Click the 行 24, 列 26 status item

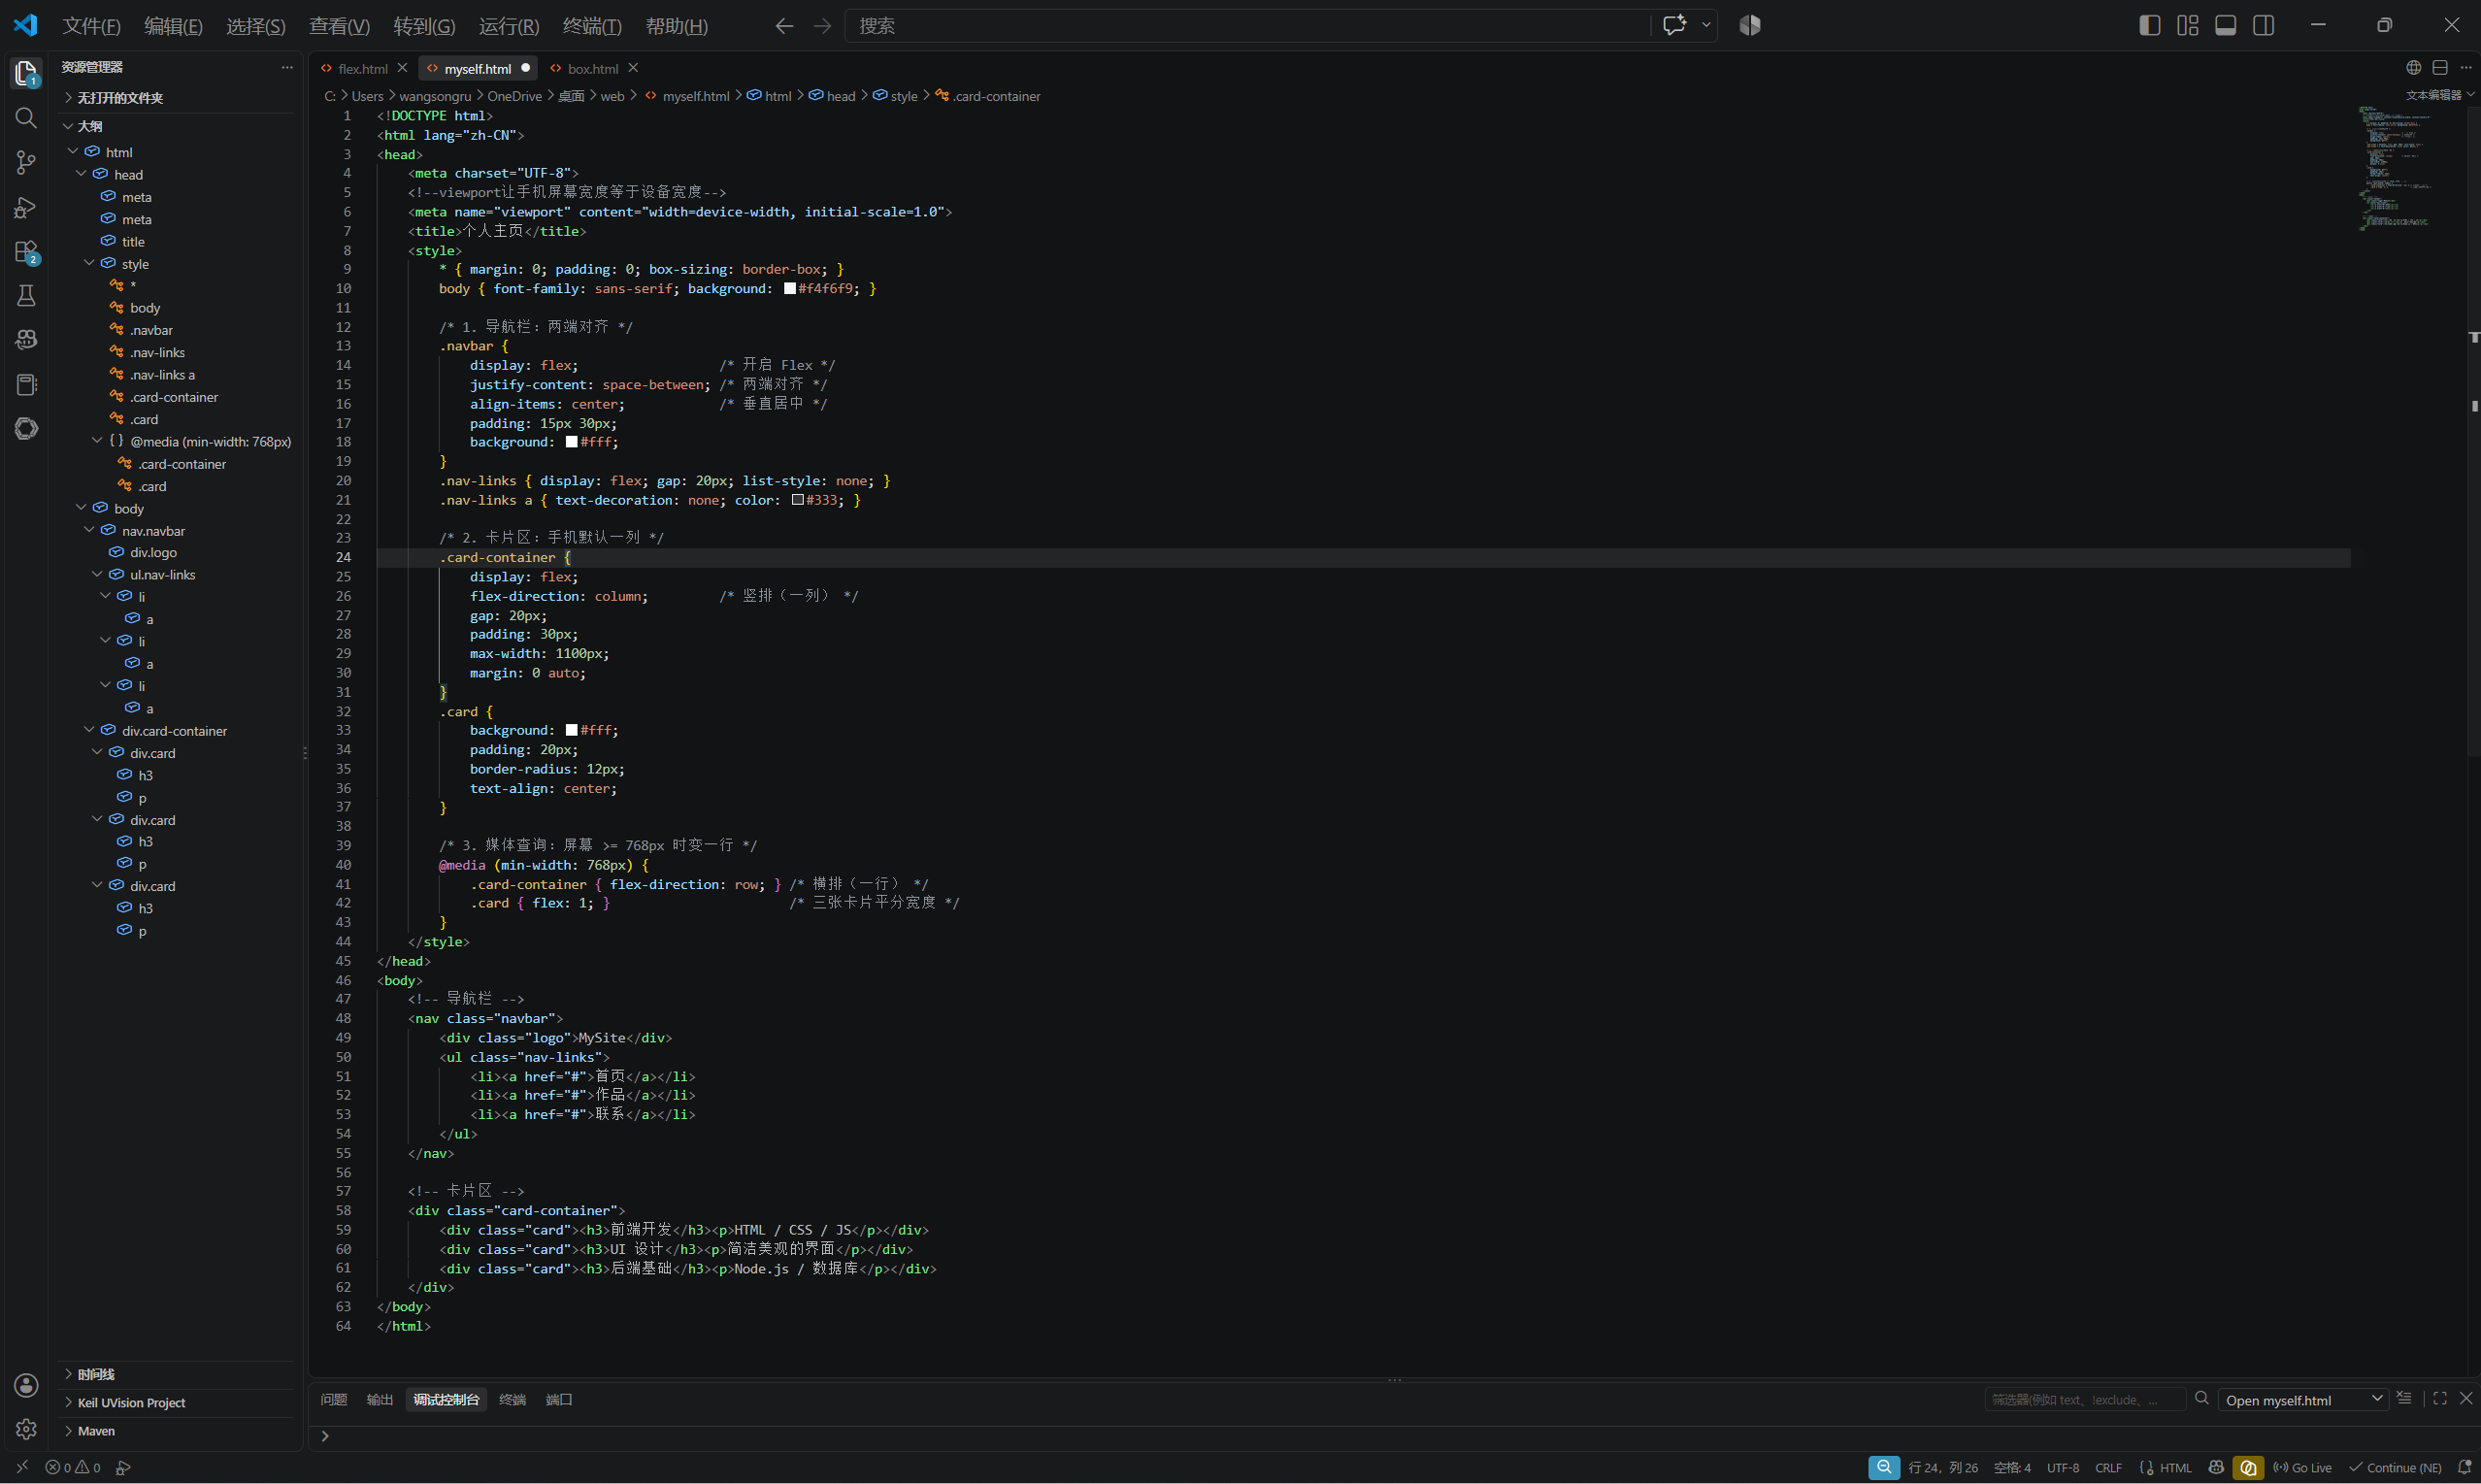pos(1942,1467)
